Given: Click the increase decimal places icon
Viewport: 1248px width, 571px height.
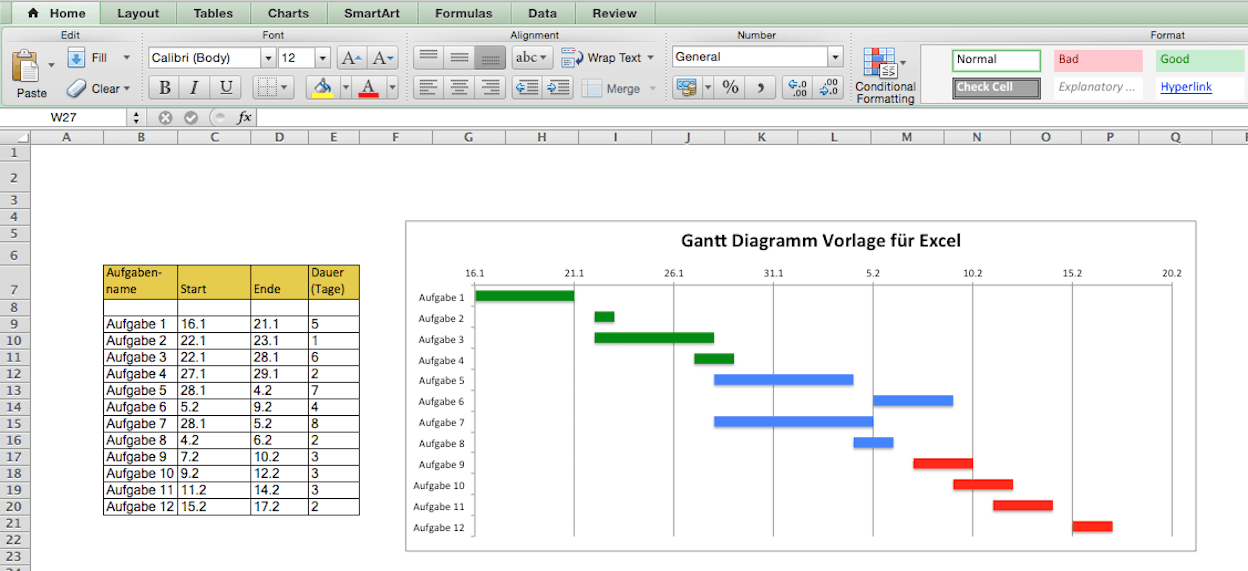Looking at the screenshot, I should tap(796, 88).
